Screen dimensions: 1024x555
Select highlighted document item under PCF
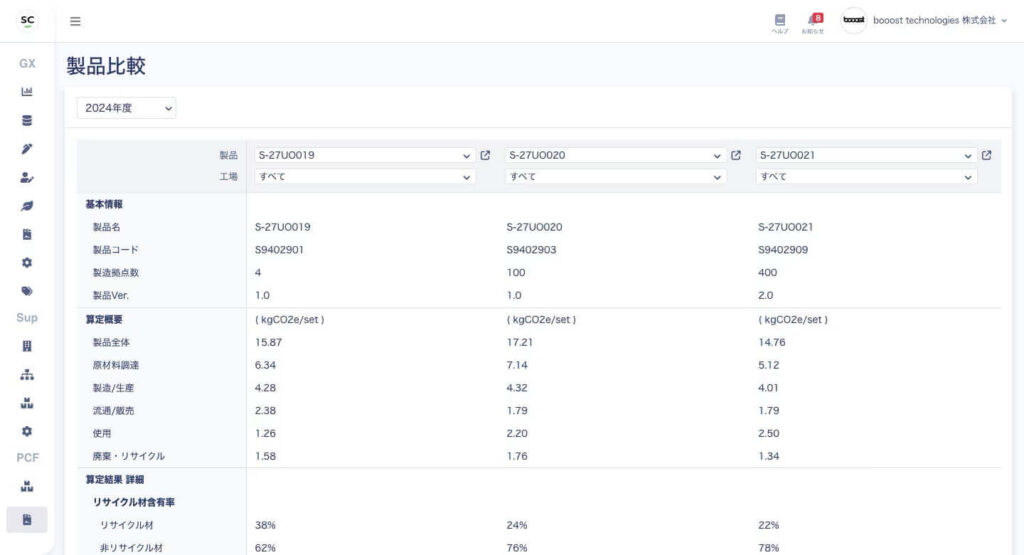tap(27, 519)
